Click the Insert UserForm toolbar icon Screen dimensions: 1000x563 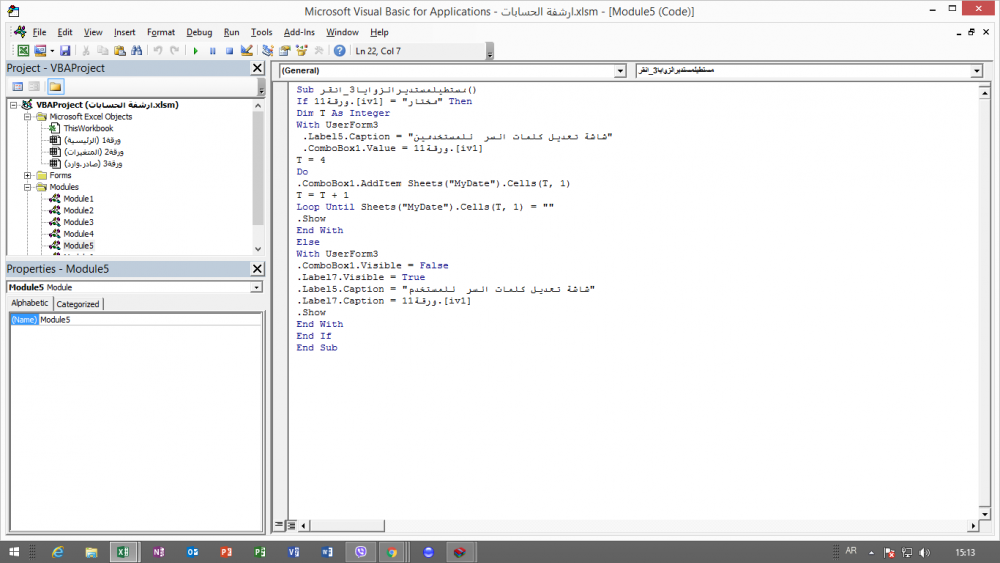coord(40,51)
